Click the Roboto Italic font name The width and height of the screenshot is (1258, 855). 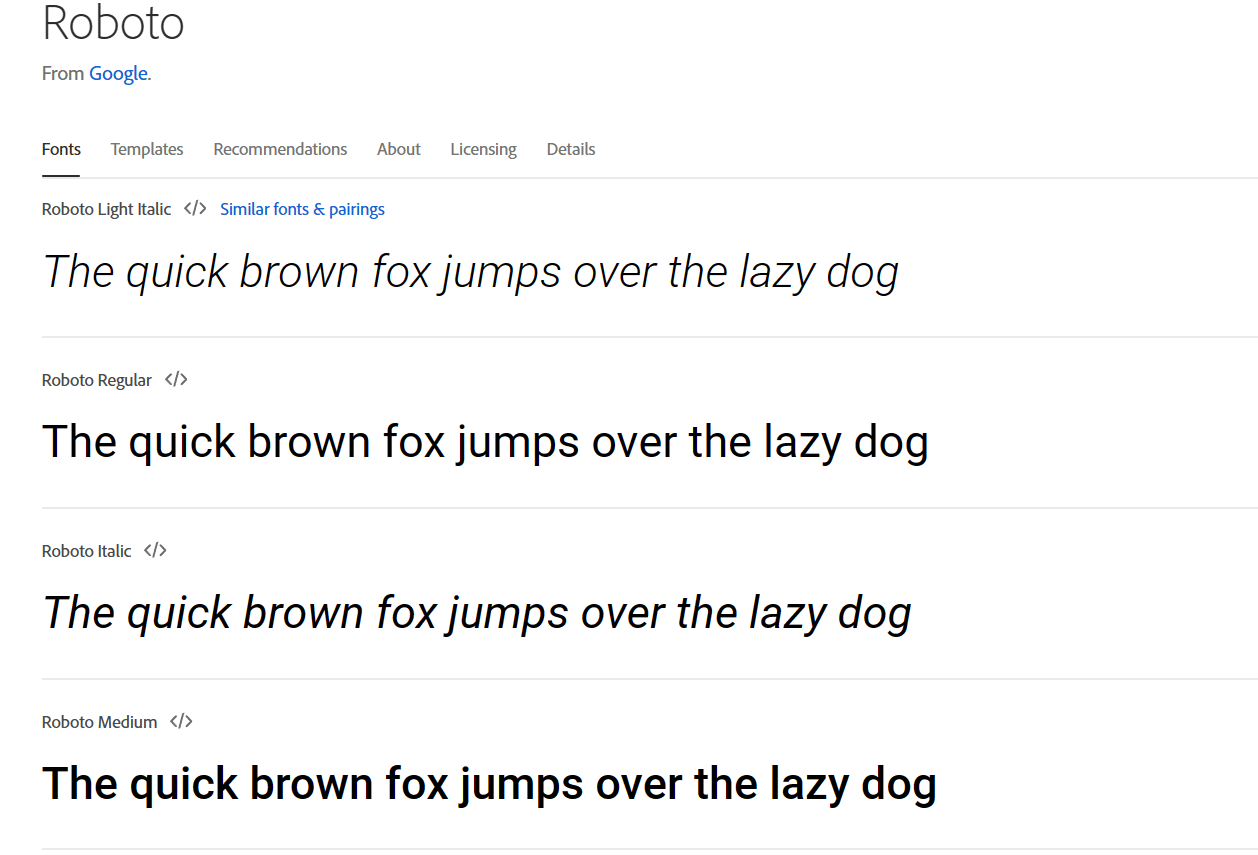86,551
